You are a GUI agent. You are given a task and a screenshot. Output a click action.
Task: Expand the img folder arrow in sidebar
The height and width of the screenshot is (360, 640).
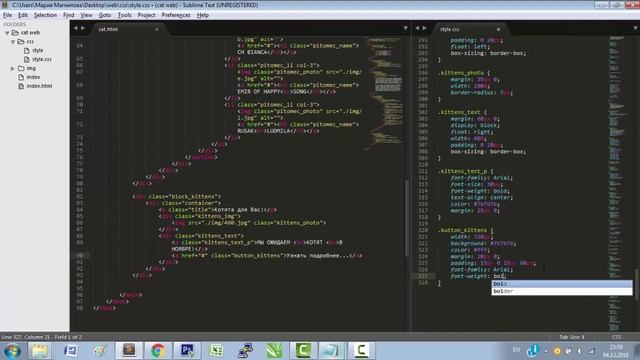pyautogui.click(x=13, y=68)
